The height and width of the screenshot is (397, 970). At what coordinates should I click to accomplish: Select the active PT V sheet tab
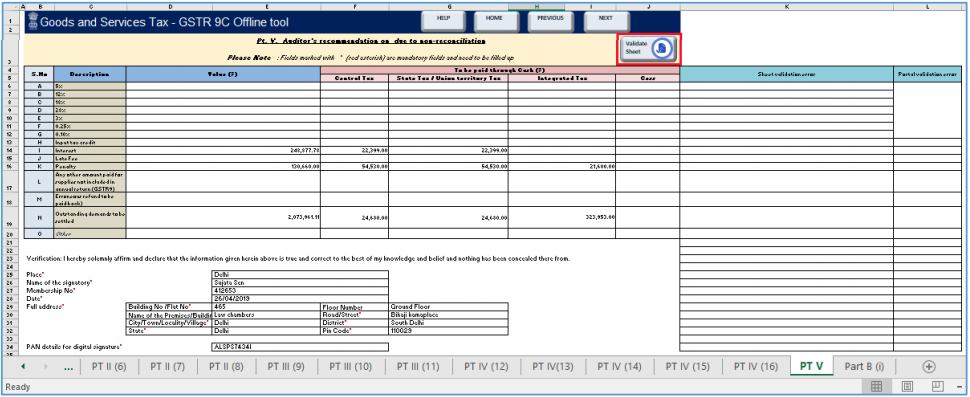pyautogui.click(x=812, y=366)
